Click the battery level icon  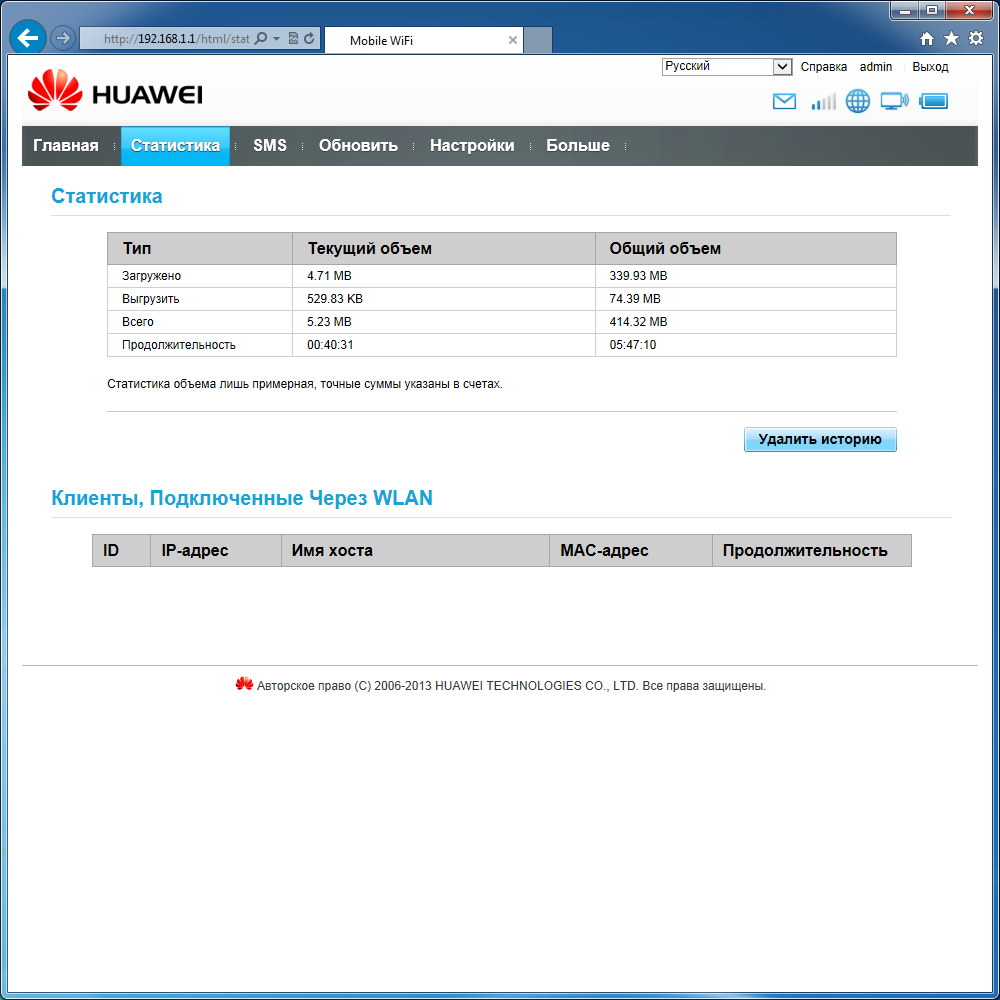pyautogui.click(x=934, y=101)
